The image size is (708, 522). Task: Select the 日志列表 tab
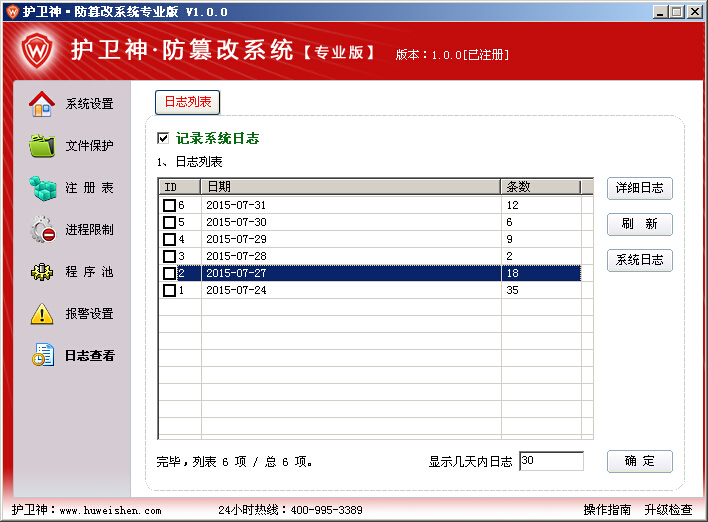pyautogui.click(x=187, y=102)
